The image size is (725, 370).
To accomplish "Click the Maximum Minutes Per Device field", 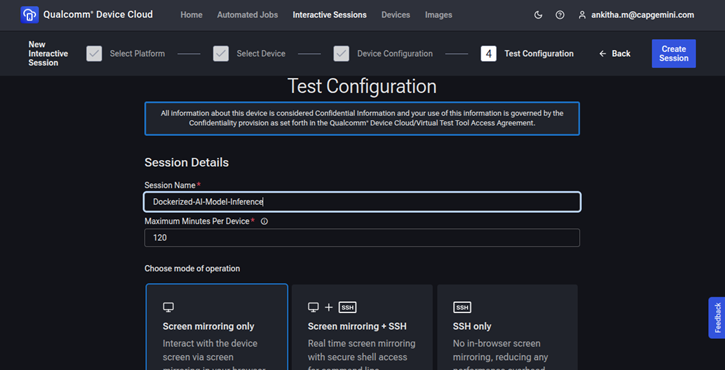I will pyautogui.click(x=362, y=238).
